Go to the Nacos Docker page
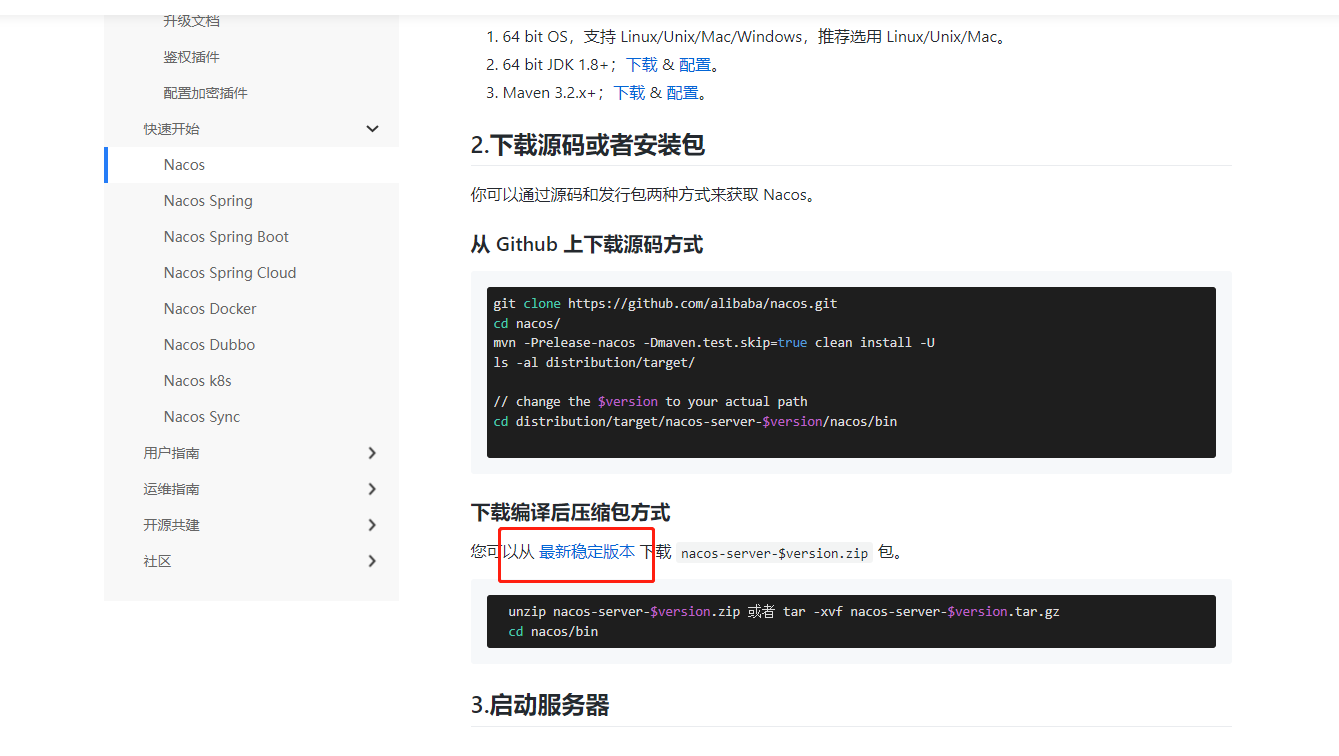1339x756 pixels. (210, 309)
